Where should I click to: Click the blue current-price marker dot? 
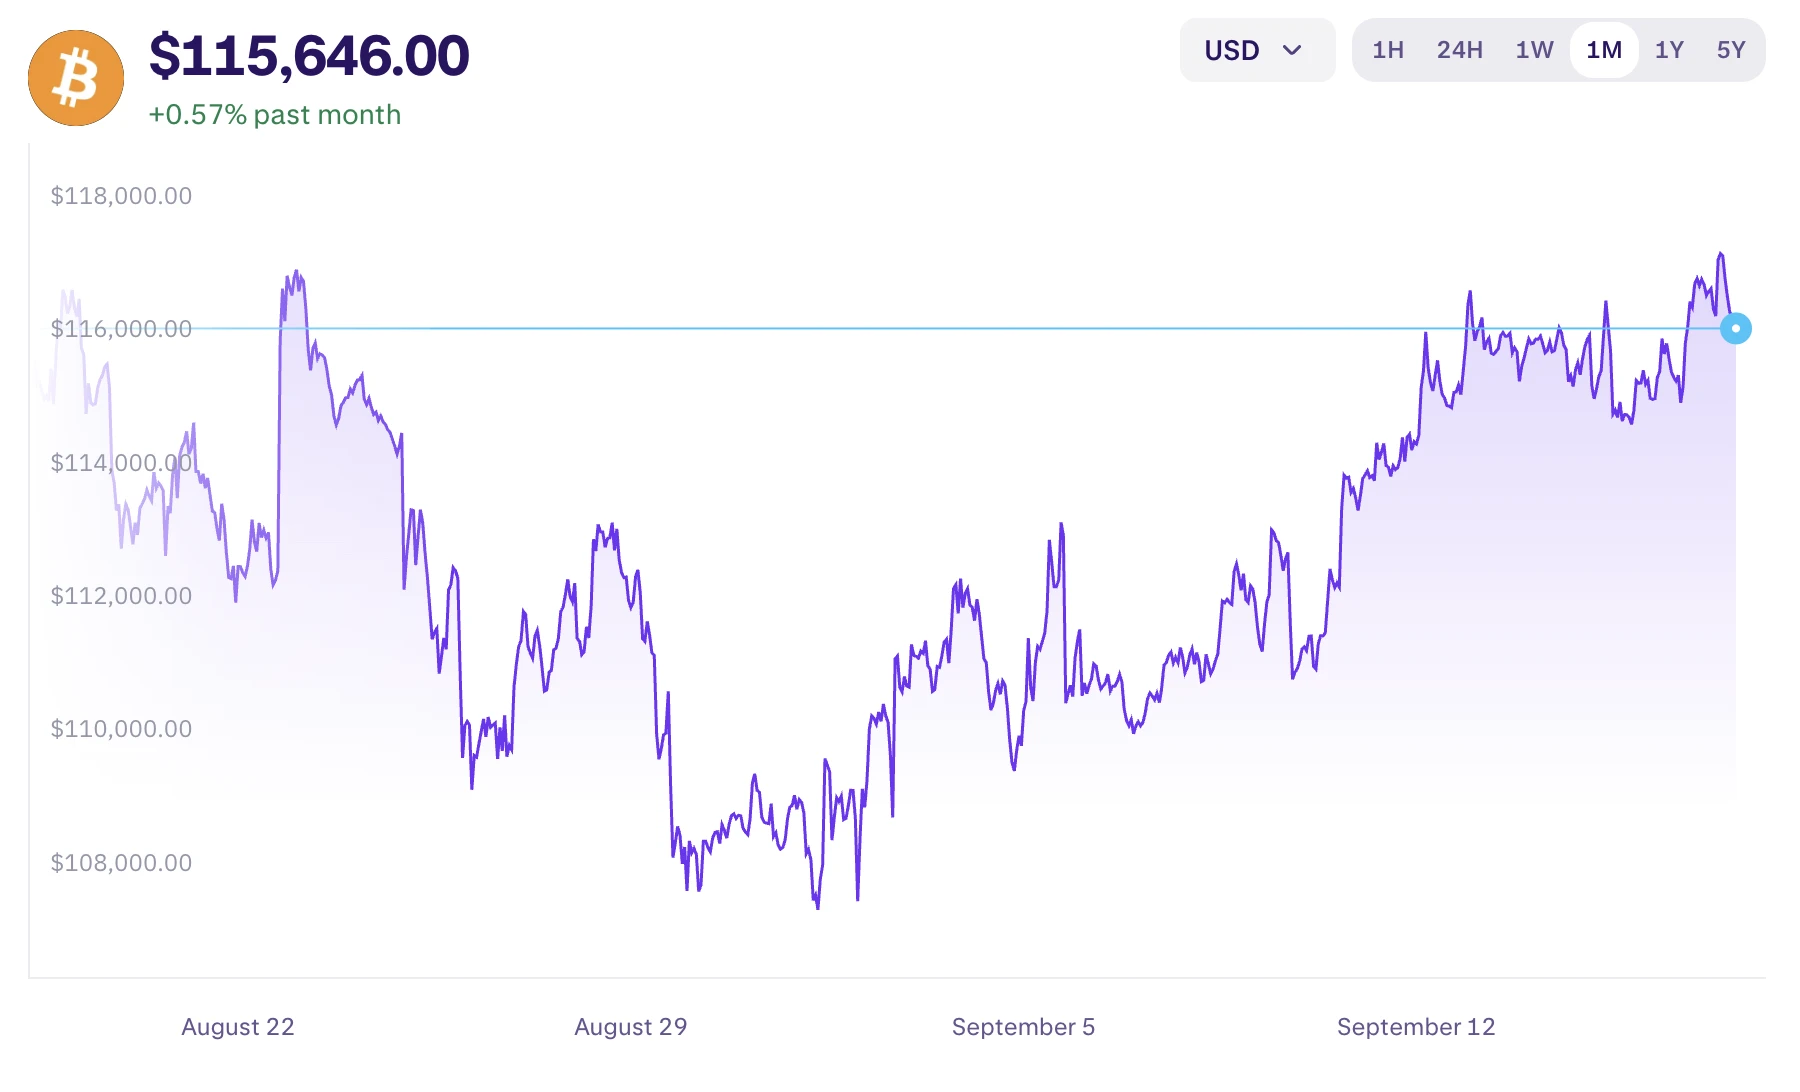[1736, 328]
